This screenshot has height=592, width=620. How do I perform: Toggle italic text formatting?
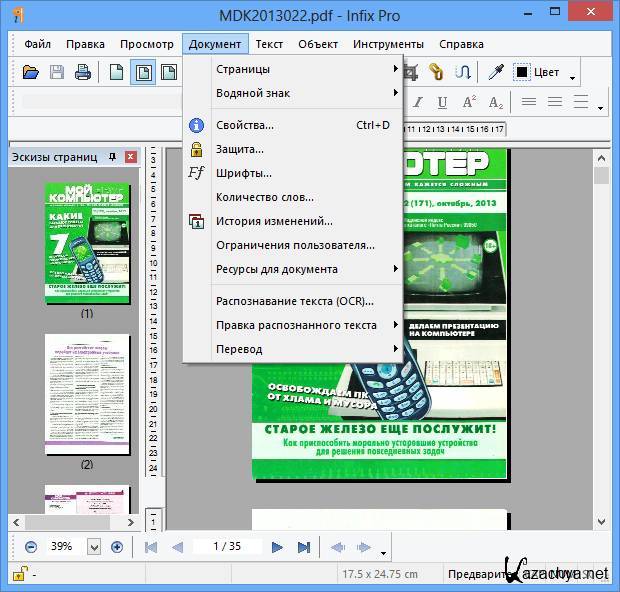pos(416,102)
